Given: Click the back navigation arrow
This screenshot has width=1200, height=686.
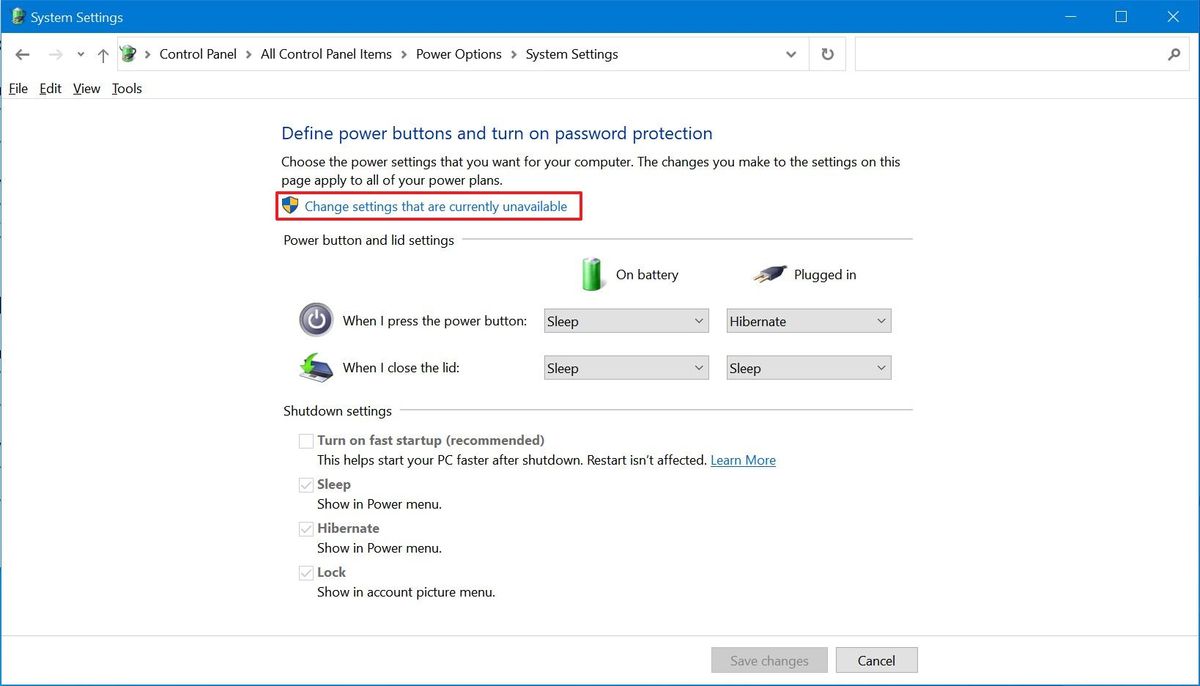Looking at the screenshot, I should click(22, 54).
